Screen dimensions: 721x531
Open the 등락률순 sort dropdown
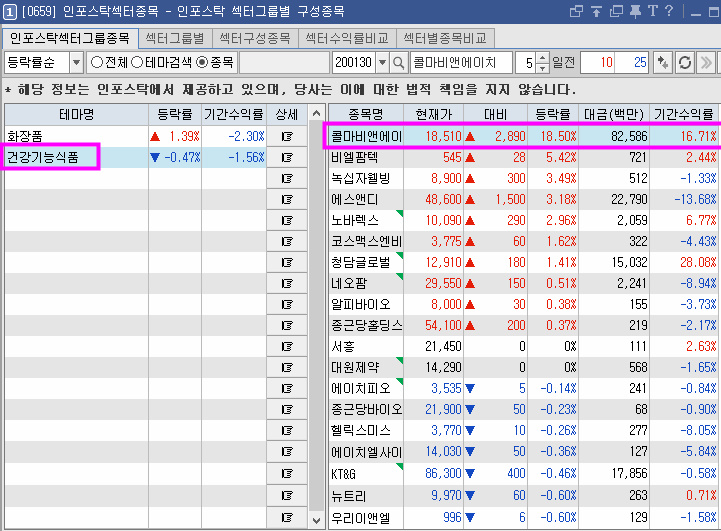[x=76, y=63]
